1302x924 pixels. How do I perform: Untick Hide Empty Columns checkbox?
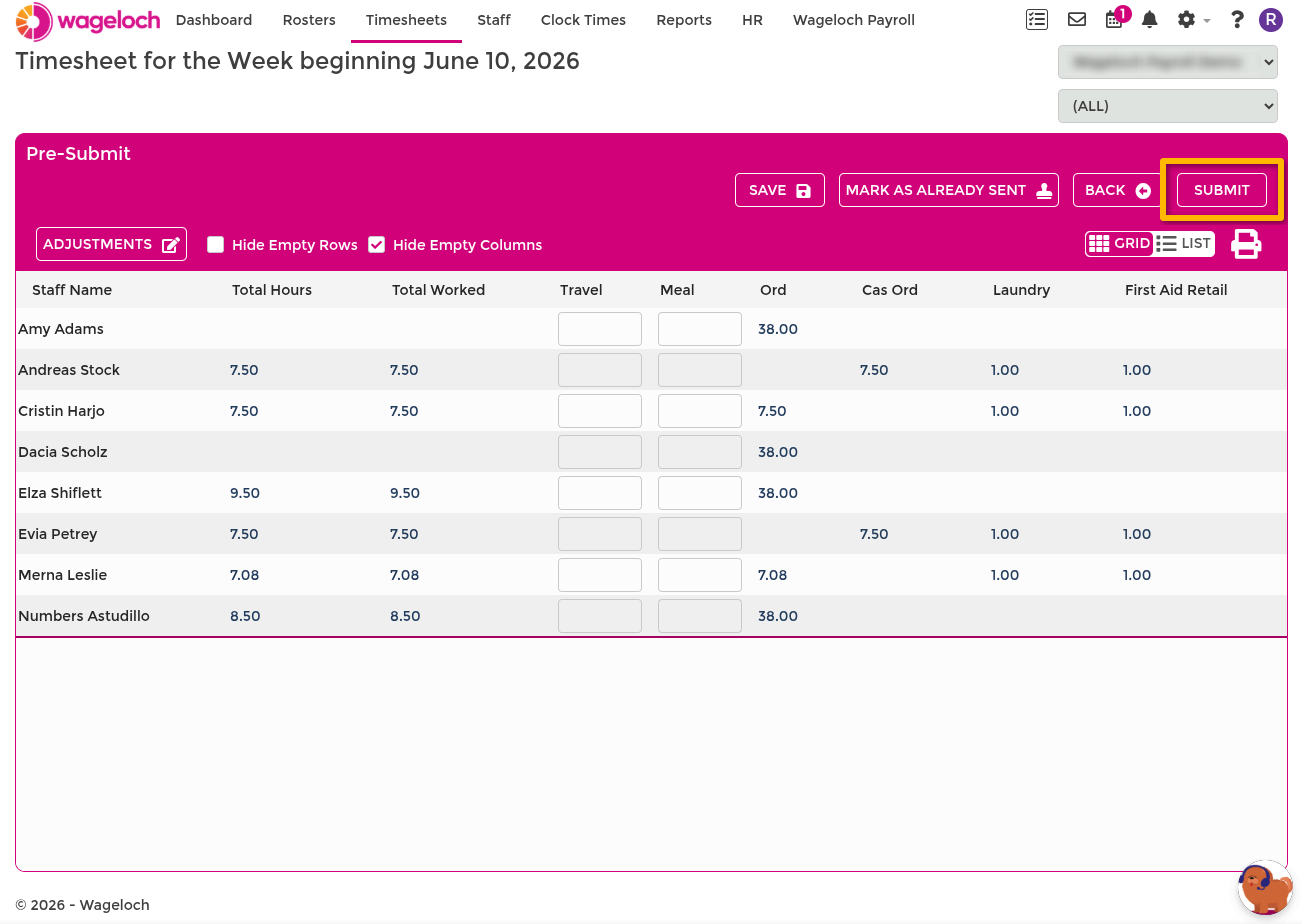click(x=376, y=244)
